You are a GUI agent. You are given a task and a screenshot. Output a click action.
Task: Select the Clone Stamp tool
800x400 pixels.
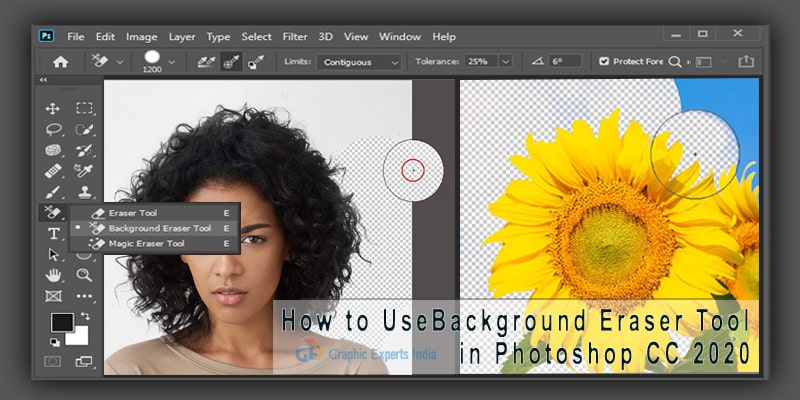coord(84,192)
